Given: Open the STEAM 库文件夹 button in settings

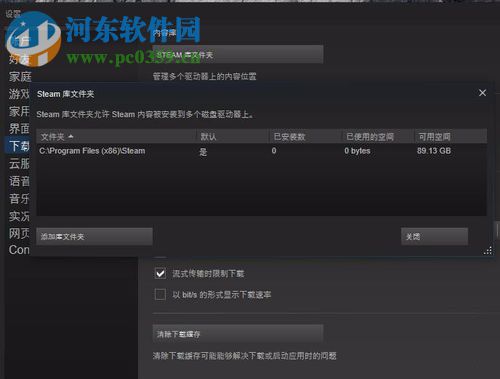Looking at the screenshot, I should (238, 55).
